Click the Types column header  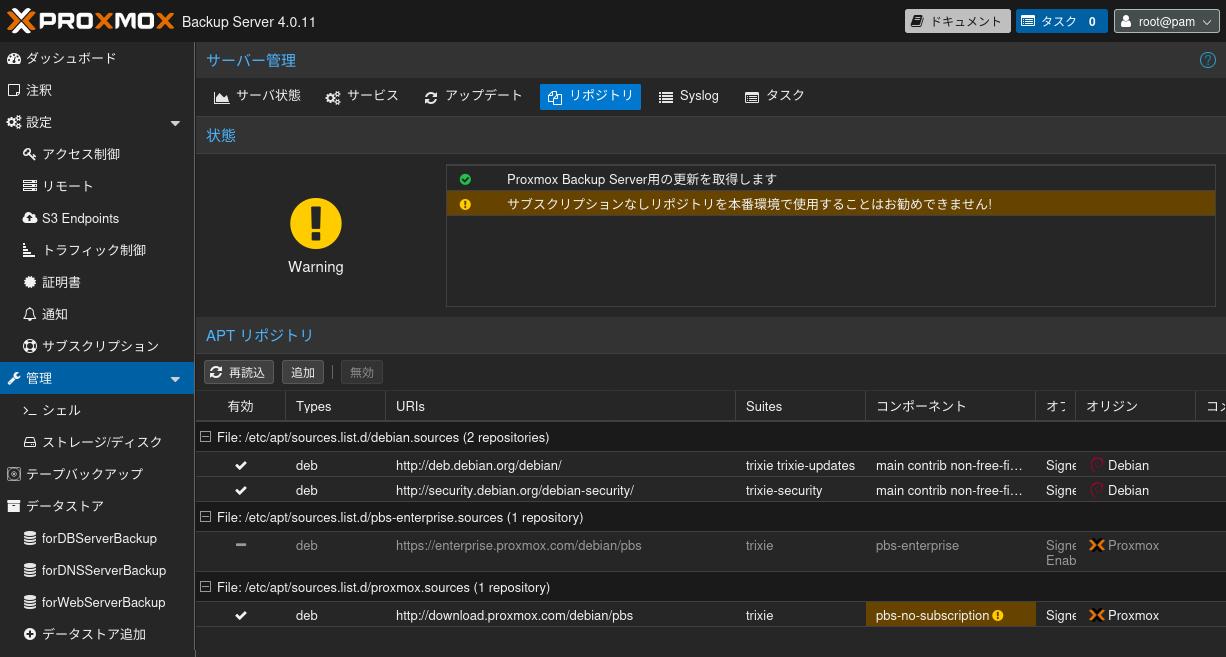point(335,406)
